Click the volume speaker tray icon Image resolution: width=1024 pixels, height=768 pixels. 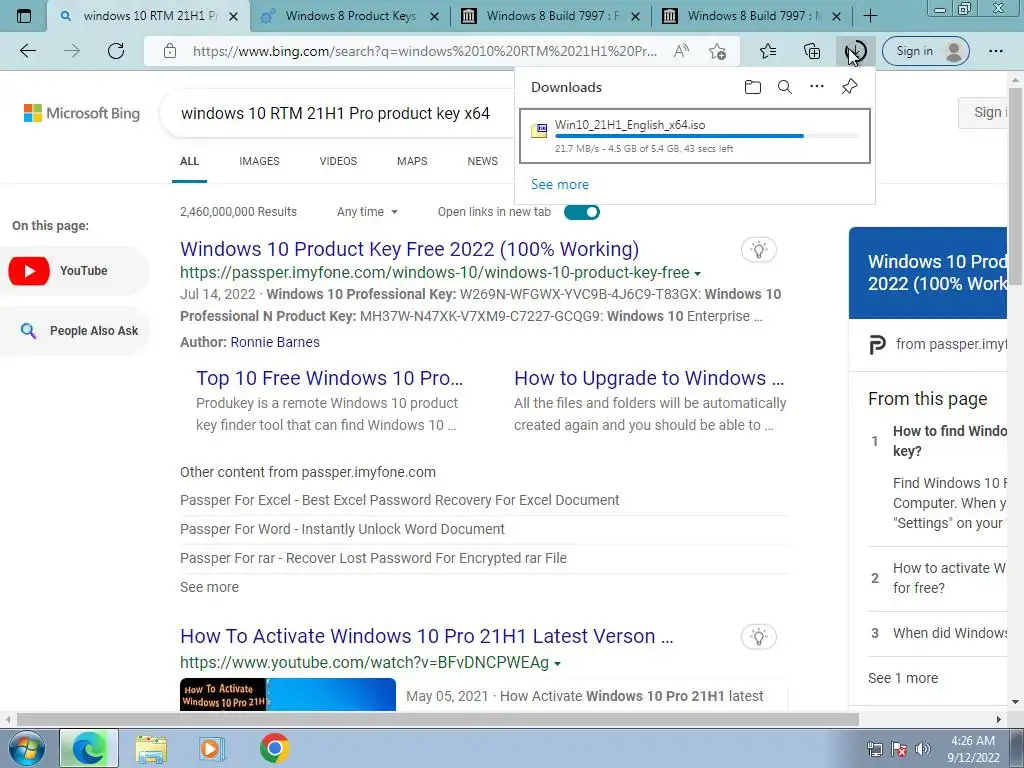(923, 749)
